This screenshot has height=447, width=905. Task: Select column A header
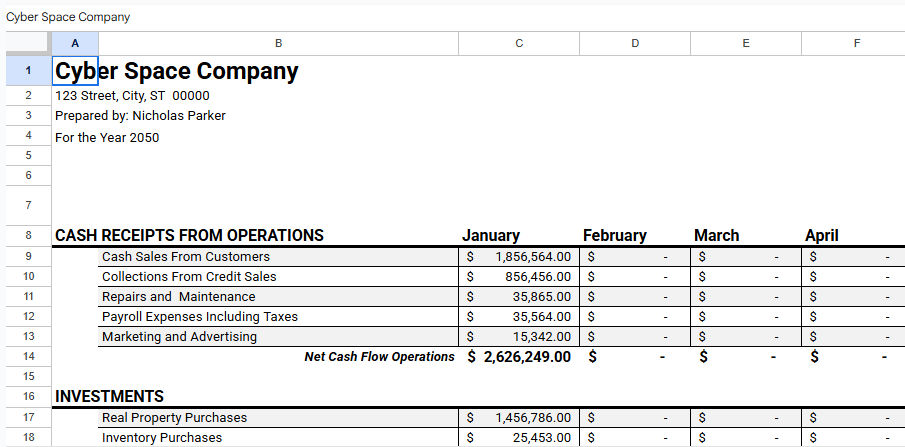coord(75,43)
